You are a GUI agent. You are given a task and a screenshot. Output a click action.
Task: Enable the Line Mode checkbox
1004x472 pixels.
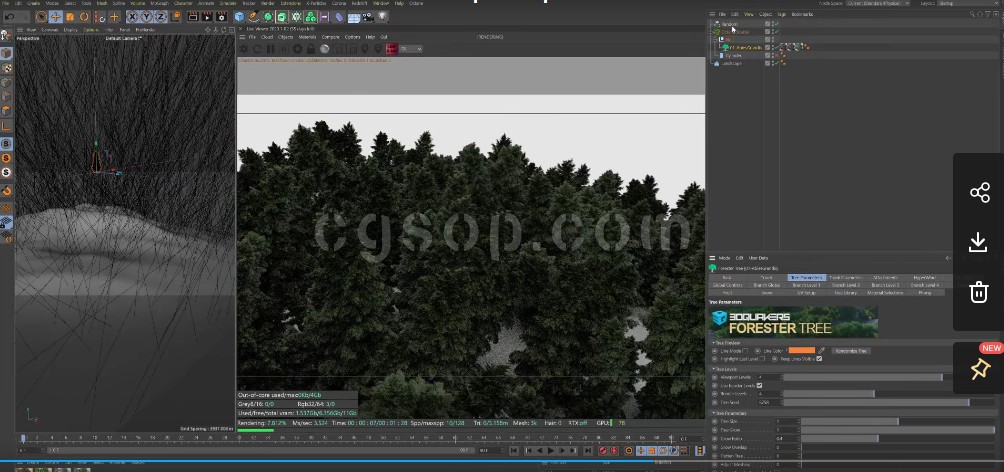pos(746,351)
